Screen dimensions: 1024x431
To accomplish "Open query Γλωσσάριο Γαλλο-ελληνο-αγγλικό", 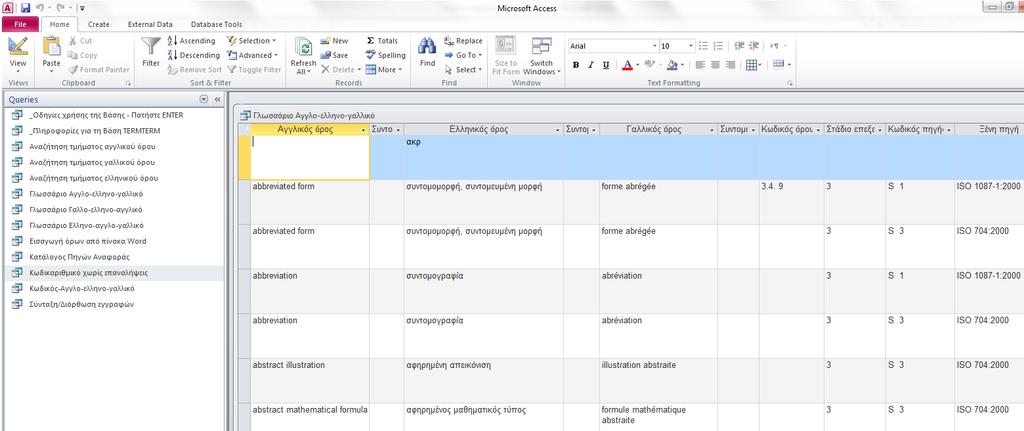I will (86, 210).
